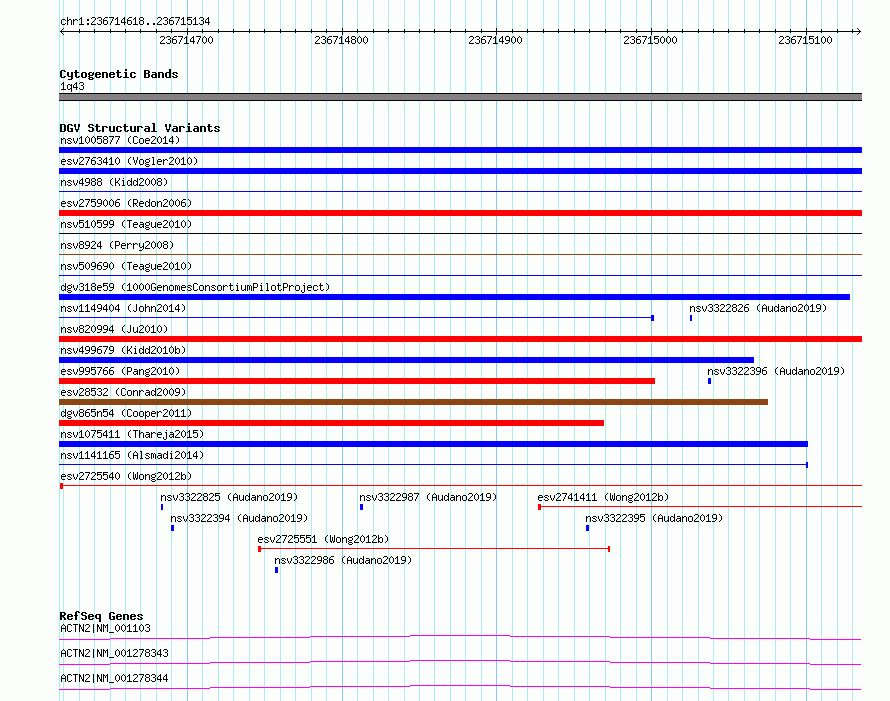Click the esv2725551 (Wong2012b) red line feature
This screenshot has height=701, width=890.
click(434, 549)
